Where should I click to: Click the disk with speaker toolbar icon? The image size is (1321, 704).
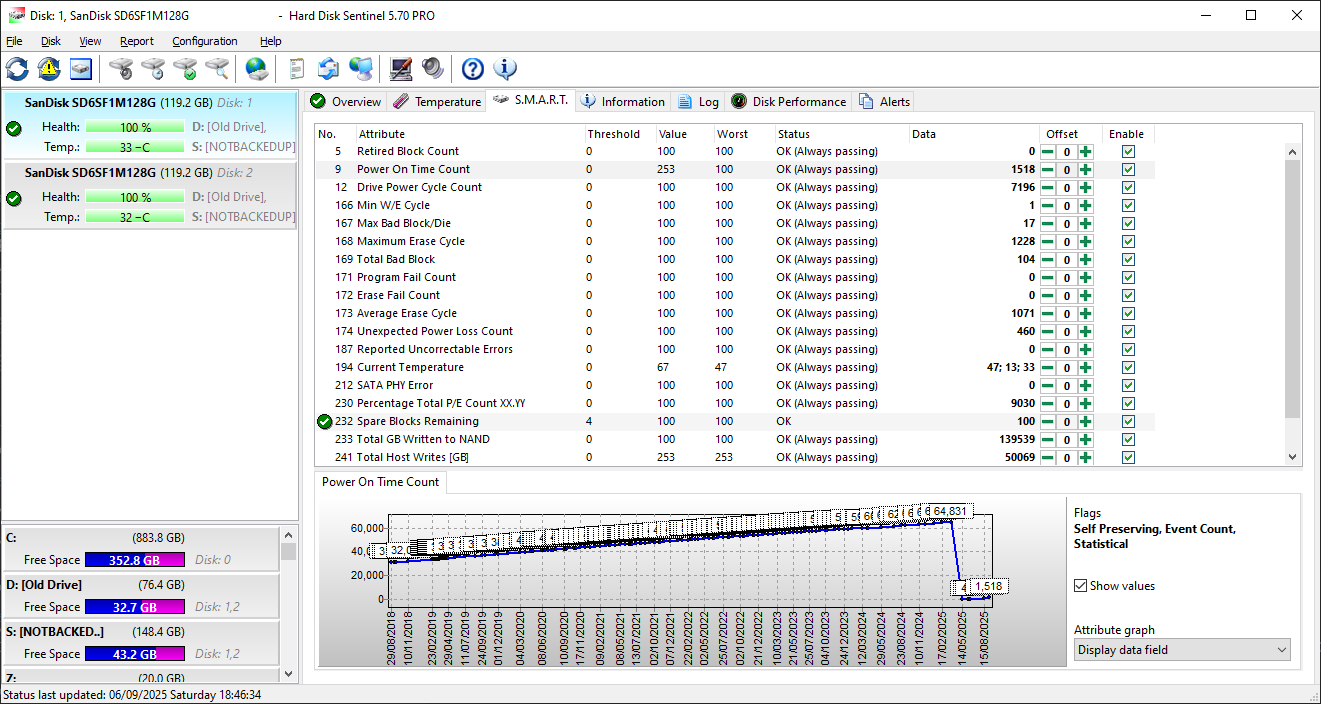point(121,69)
